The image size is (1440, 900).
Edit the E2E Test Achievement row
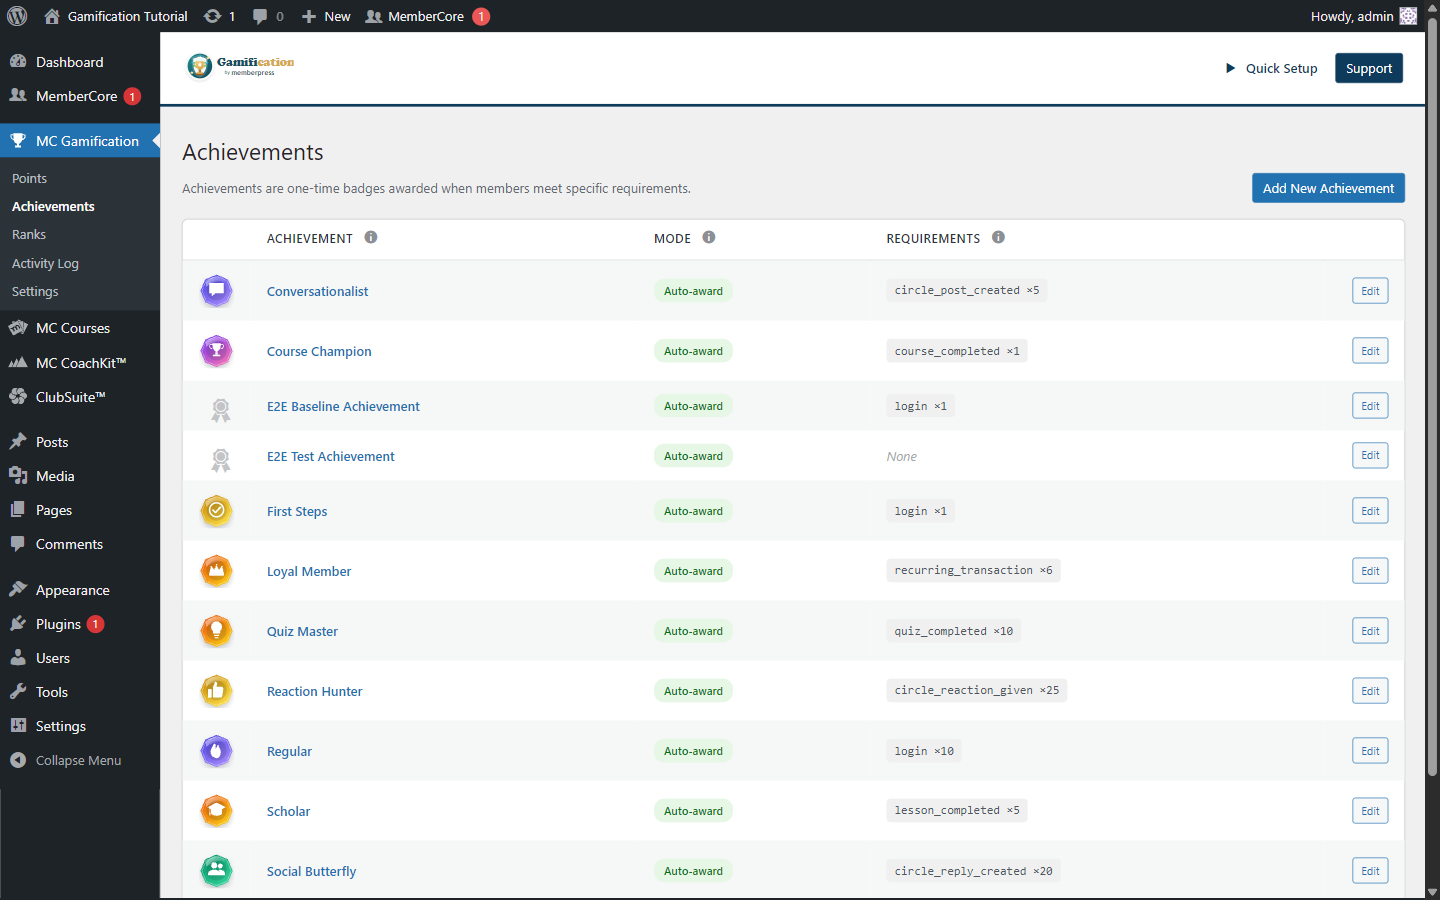tap(1370, 455)
